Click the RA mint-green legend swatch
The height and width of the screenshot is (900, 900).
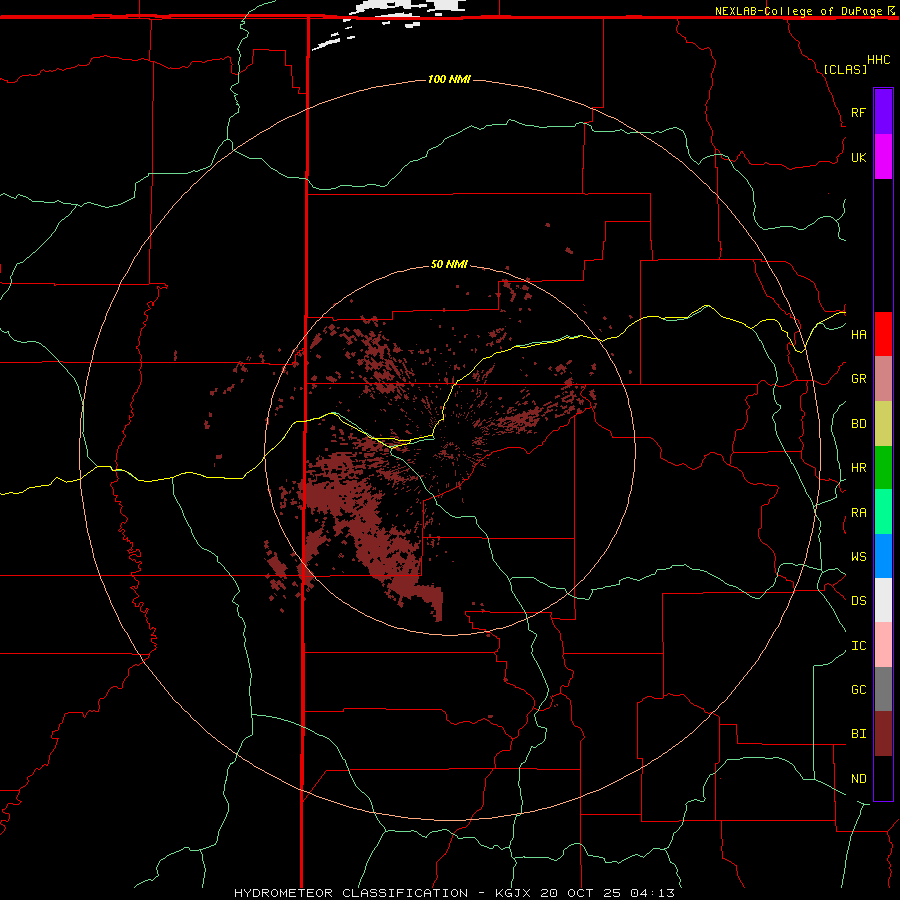(883, 512)
